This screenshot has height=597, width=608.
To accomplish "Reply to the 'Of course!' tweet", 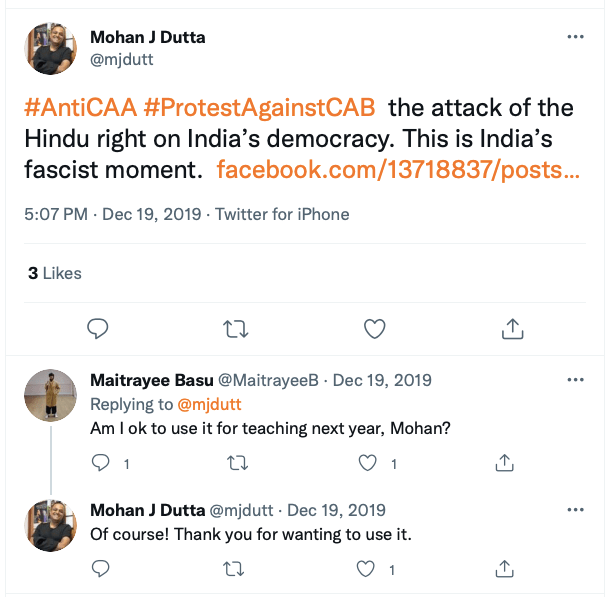I will 100,569.
